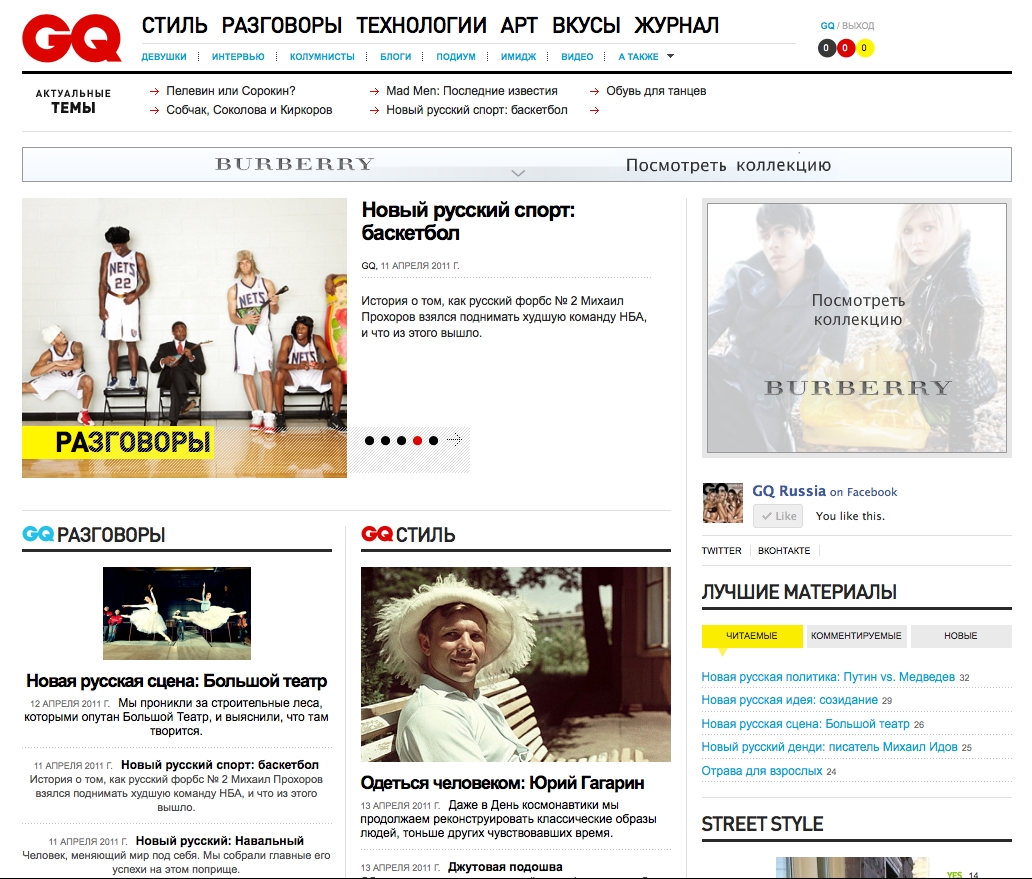Click the yellow РАЗГОВОРЫ label on the slideshow
This screenshot has height=879, width=1032.
[117, 442]
